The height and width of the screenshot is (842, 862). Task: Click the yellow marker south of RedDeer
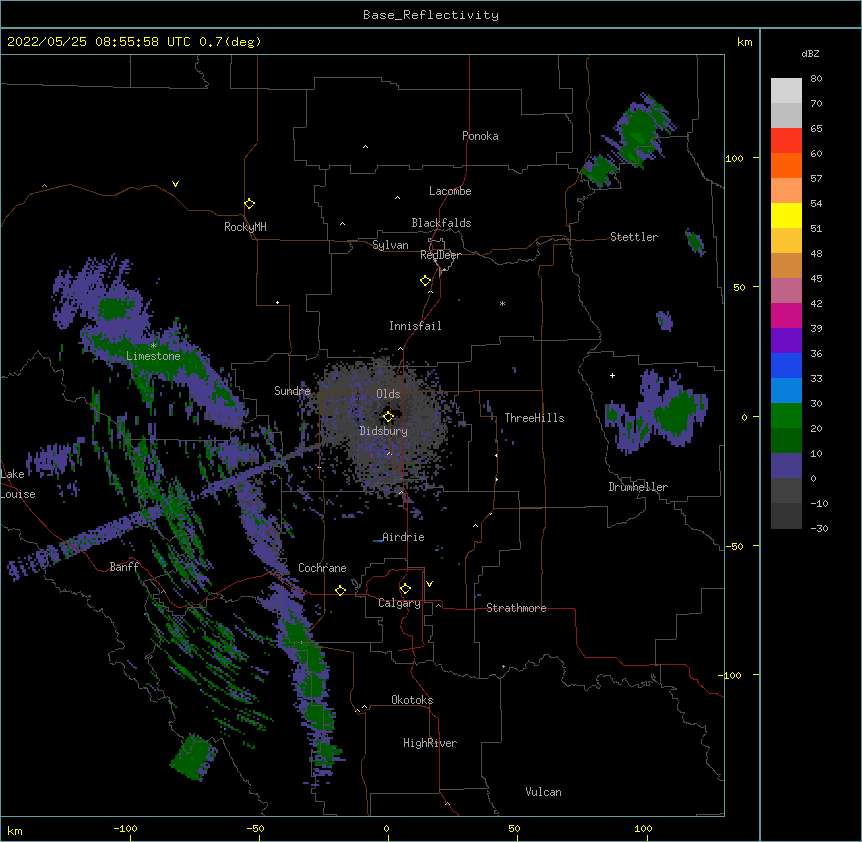pyautogui.click(x=425, y=281)
